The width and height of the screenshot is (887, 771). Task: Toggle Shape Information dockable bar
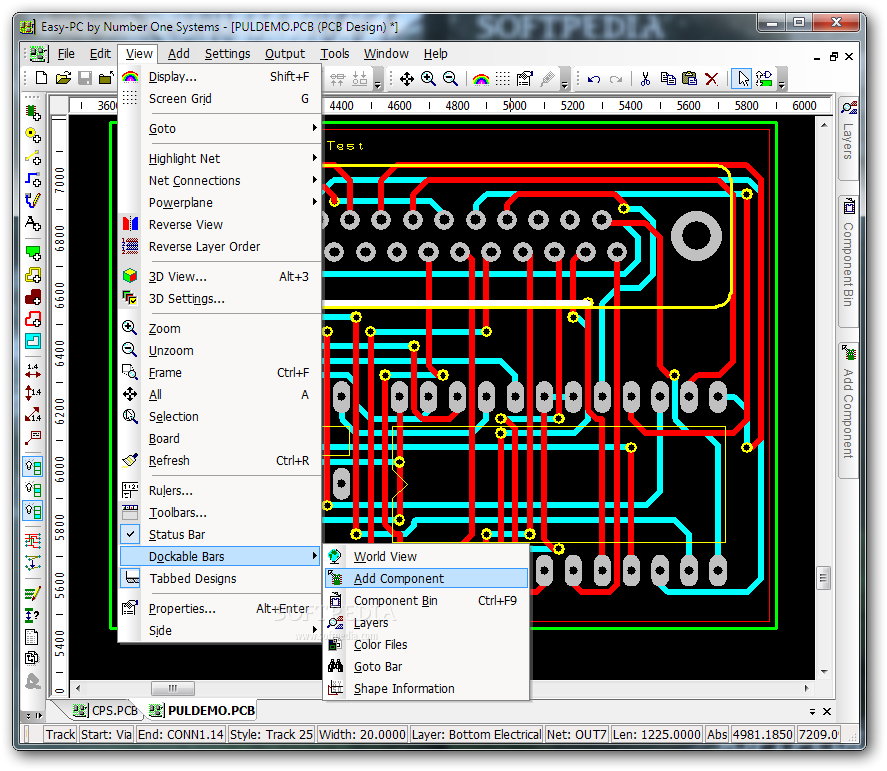426,689
